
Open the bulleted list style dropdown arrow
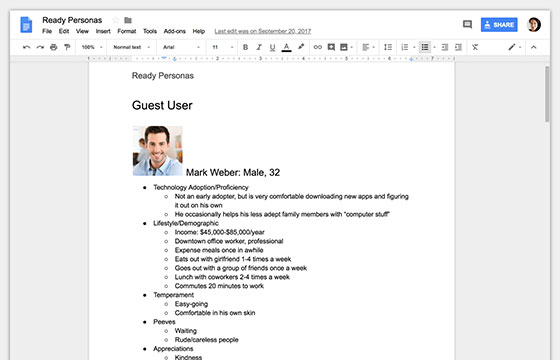(434, 48)
